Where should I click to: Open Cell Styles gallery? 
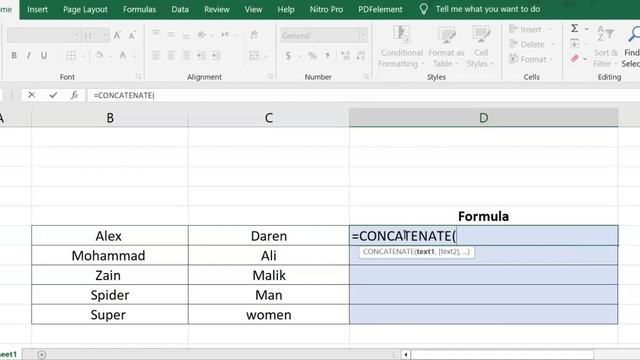(x=481, y=47)
